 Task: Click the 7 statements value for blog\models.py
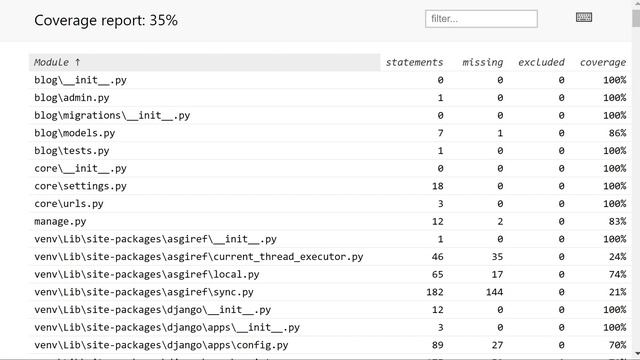(x=440, y=133)
